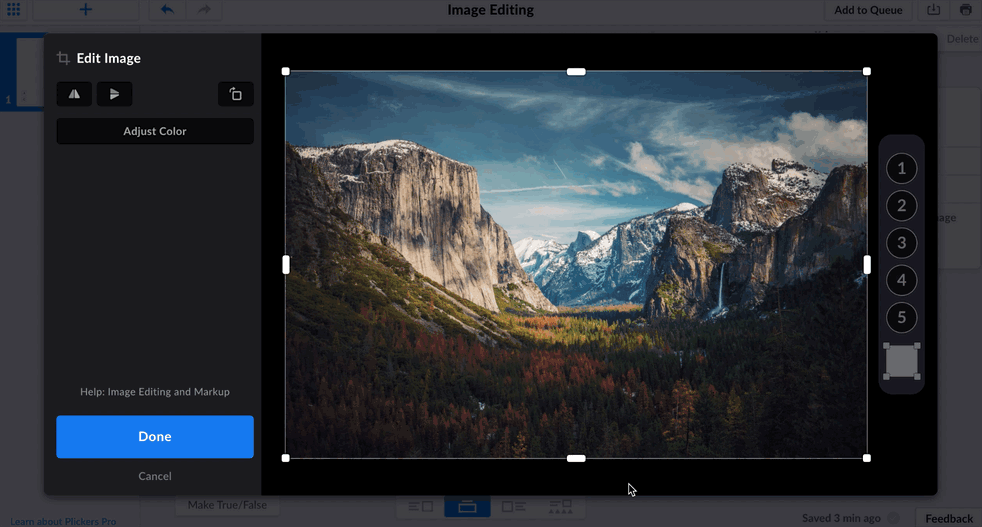Select marker number 5
This screenshot has width=982, height=527.
pos(901,317)
